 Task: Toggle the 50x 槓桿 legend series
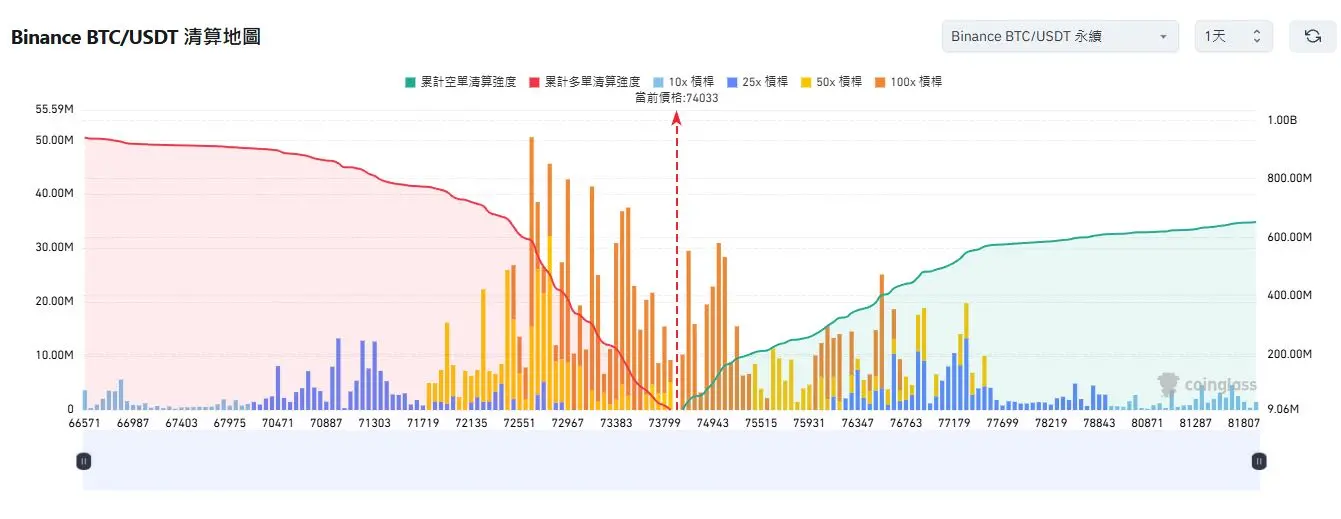pyautogui.click(x=831, y=82)
